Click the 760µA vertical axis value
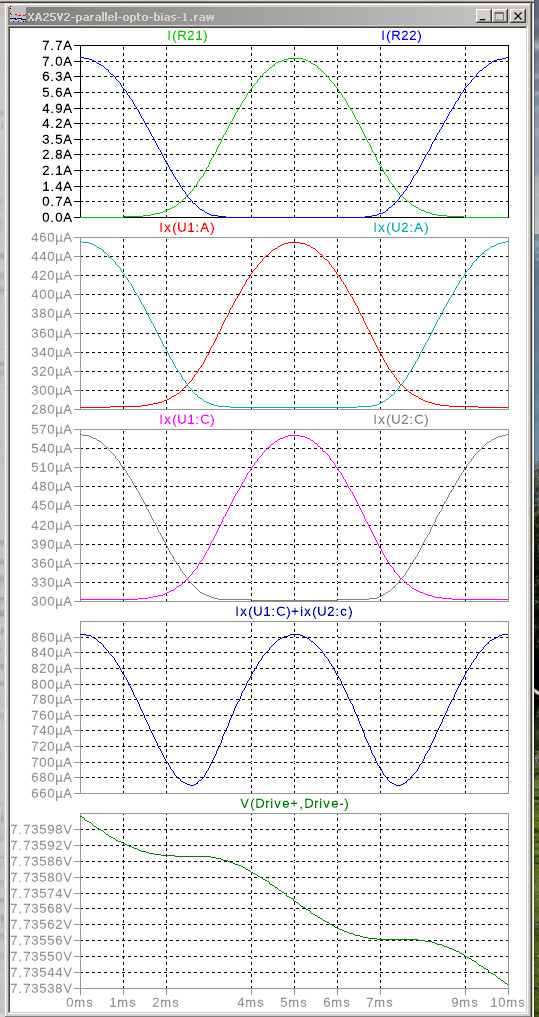Screen dimensions: 539x1017 (x=52, y=715)
